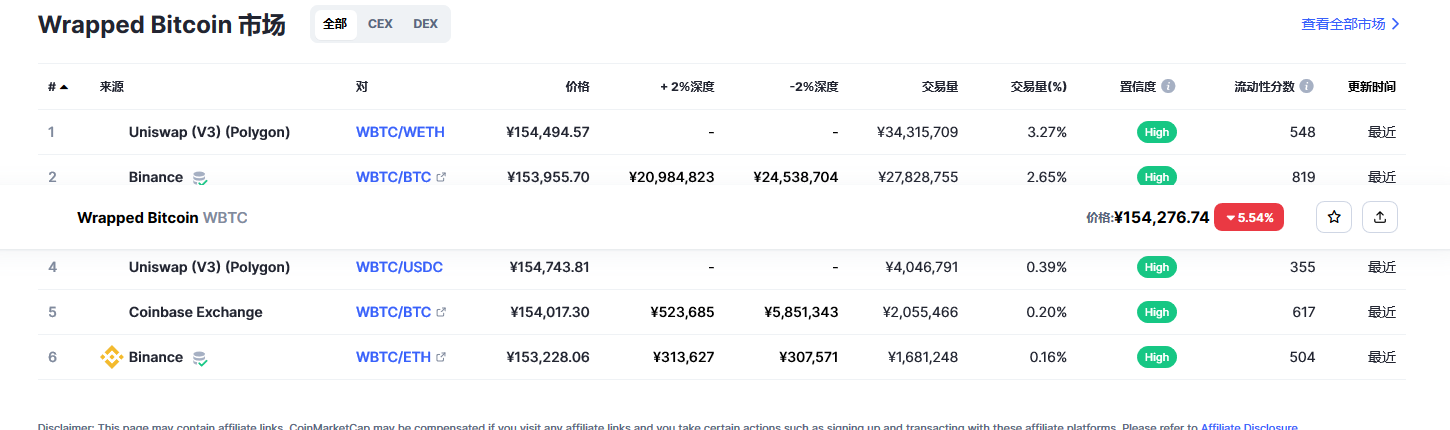Sort by -2%深度 column header

pos(813,87)
